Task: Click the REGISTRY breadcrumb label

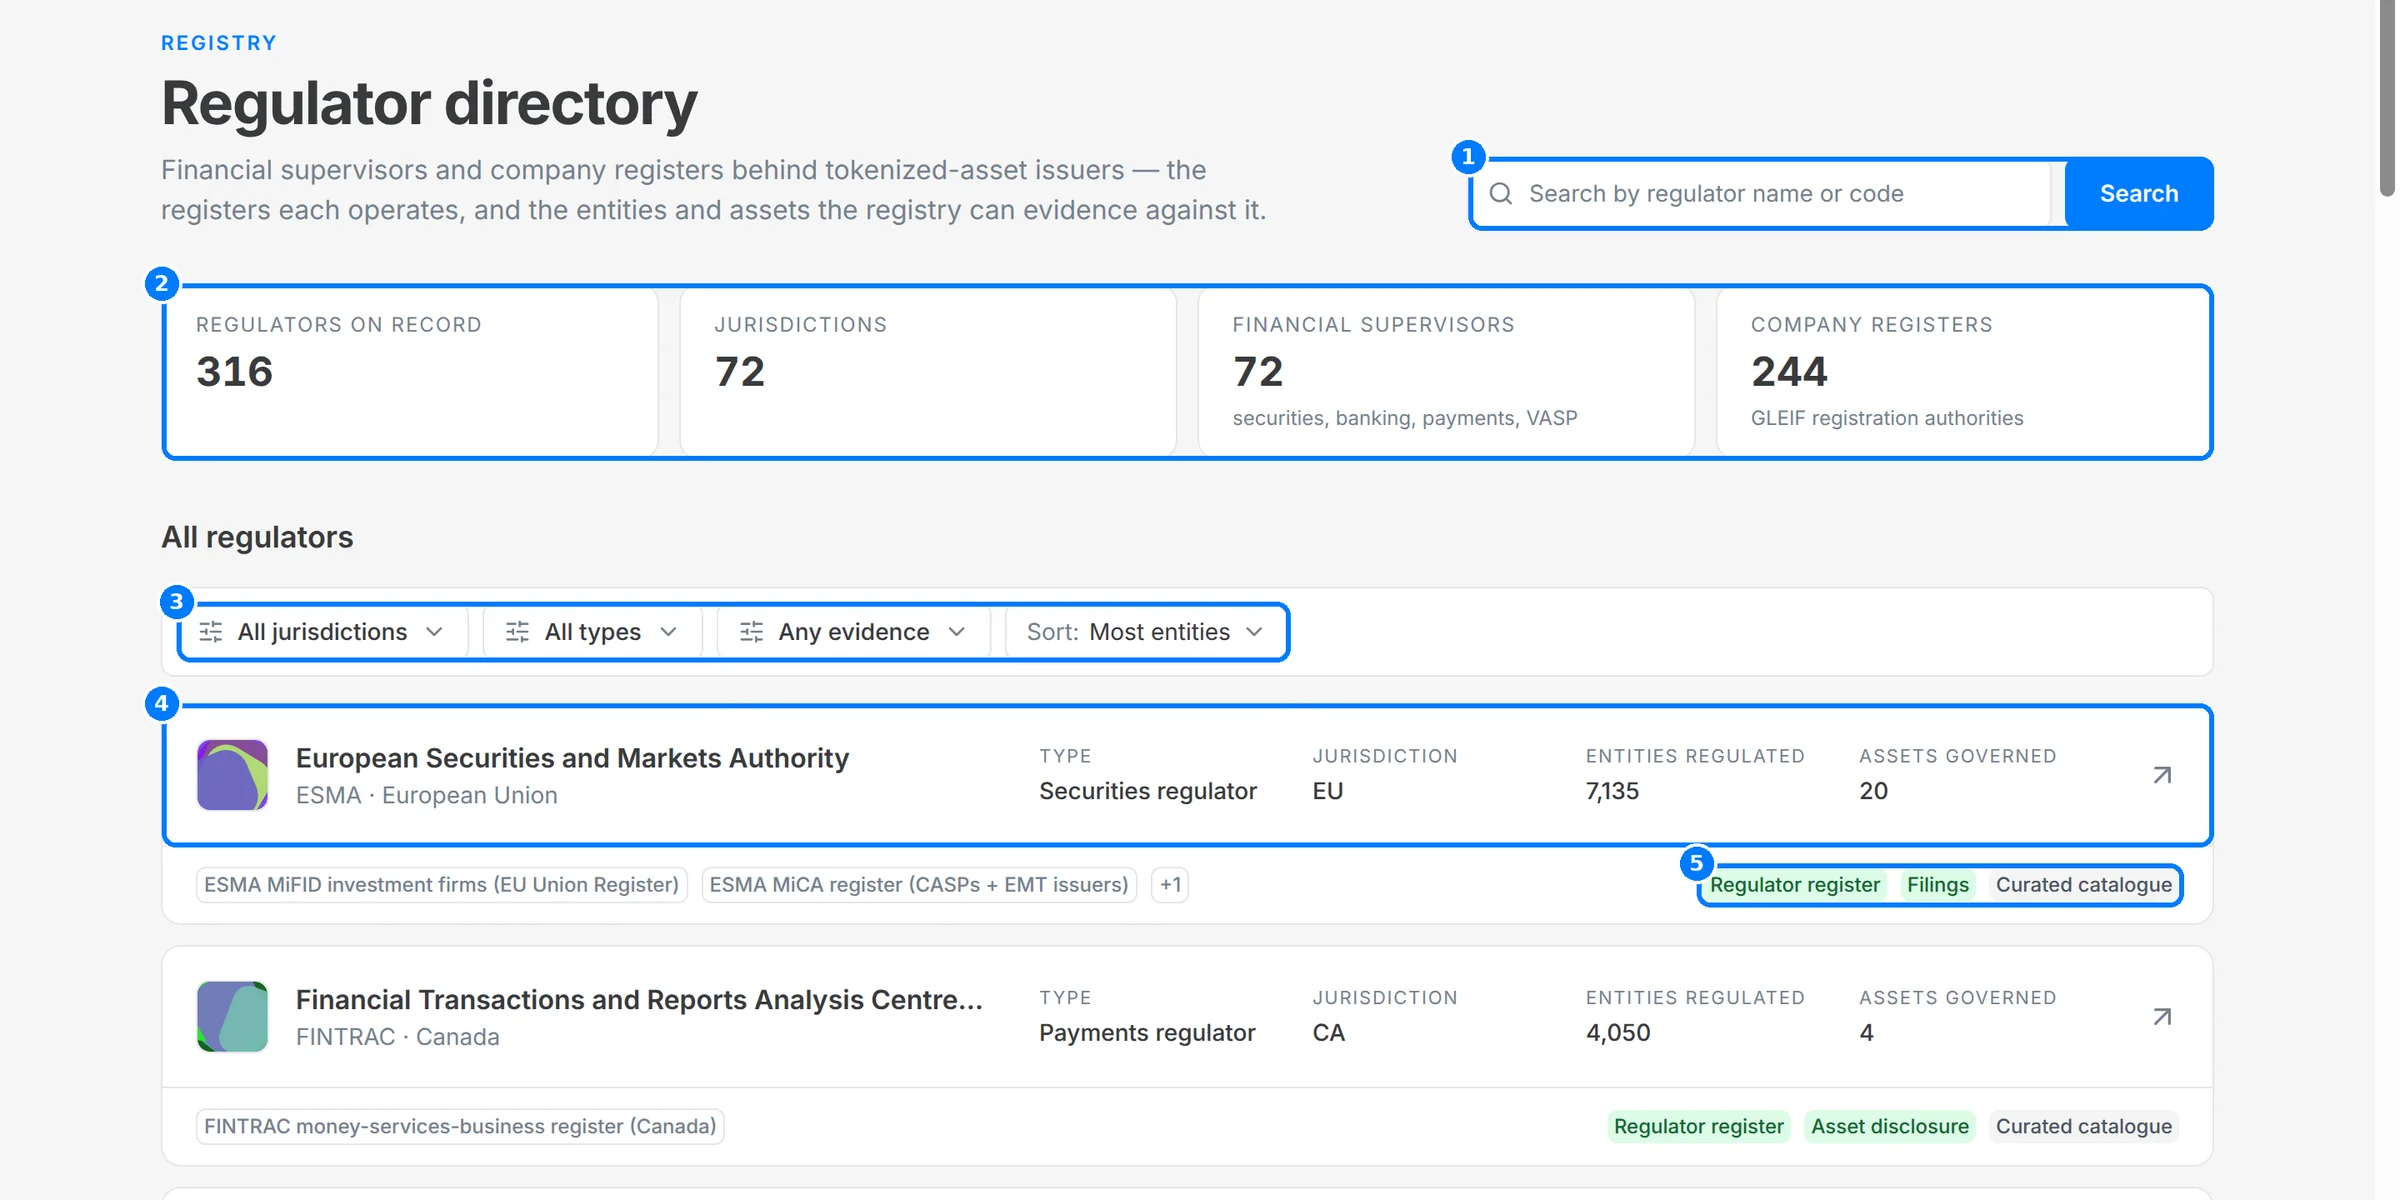Action: 219,43
